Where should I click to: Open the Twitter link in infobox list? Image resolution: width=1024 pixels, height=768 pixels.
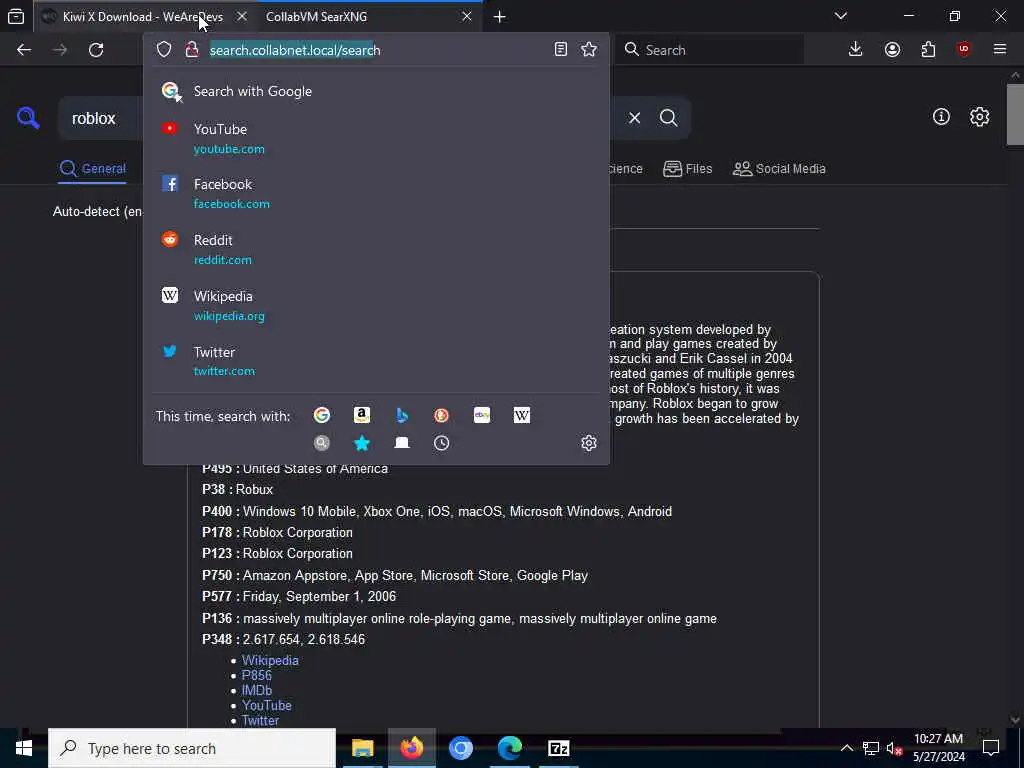[260, 720]
